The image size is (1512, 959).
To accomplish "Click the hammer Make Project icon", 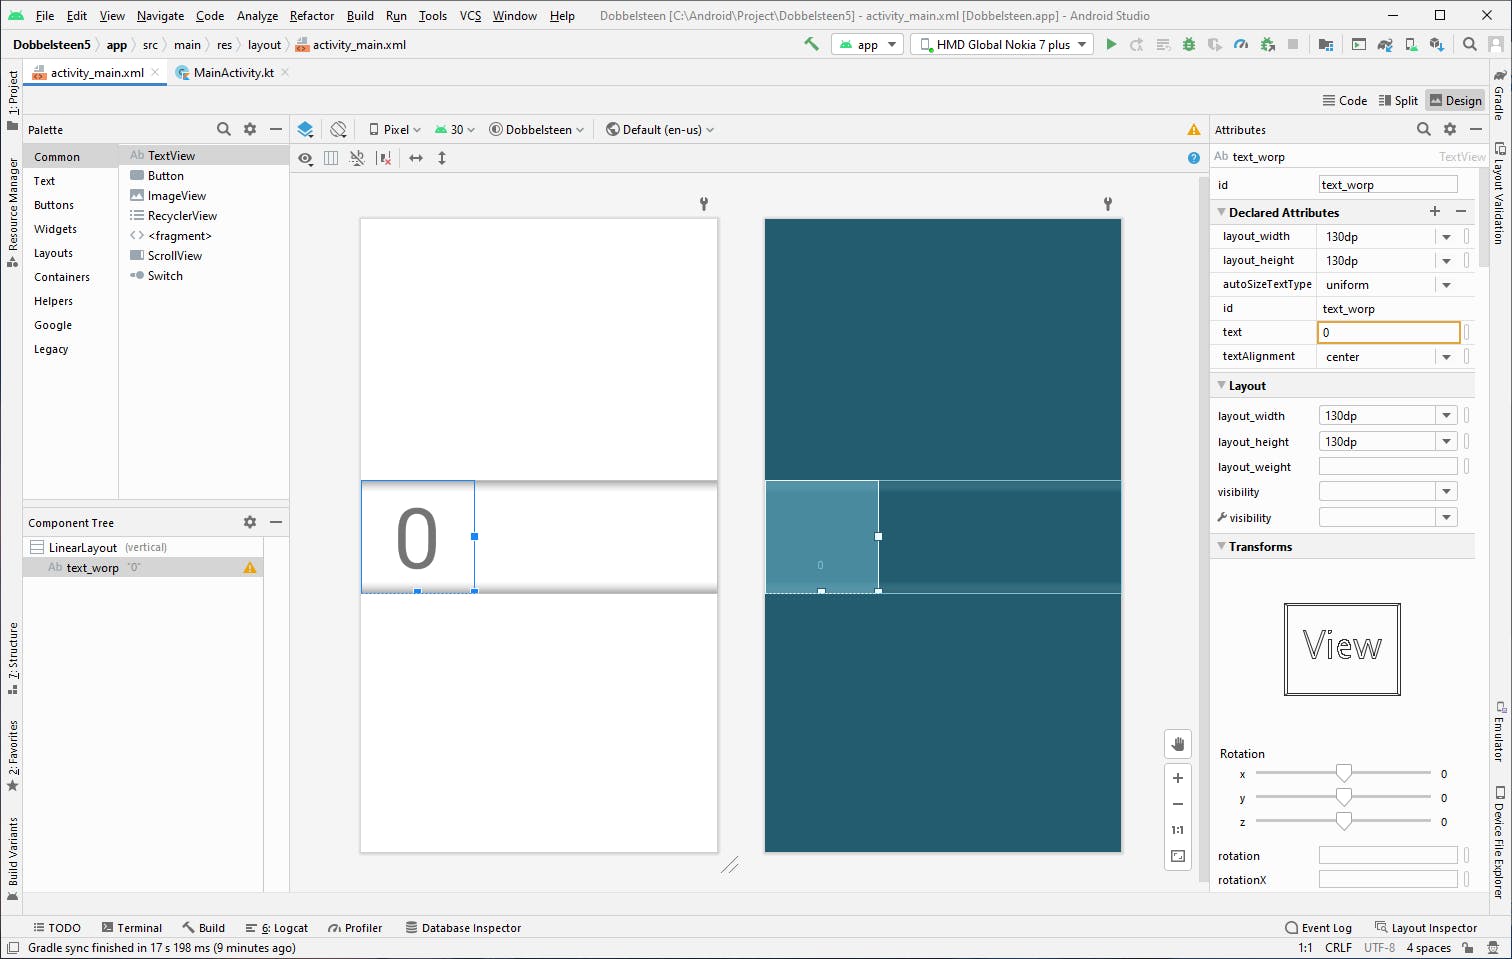I will 811,44.
